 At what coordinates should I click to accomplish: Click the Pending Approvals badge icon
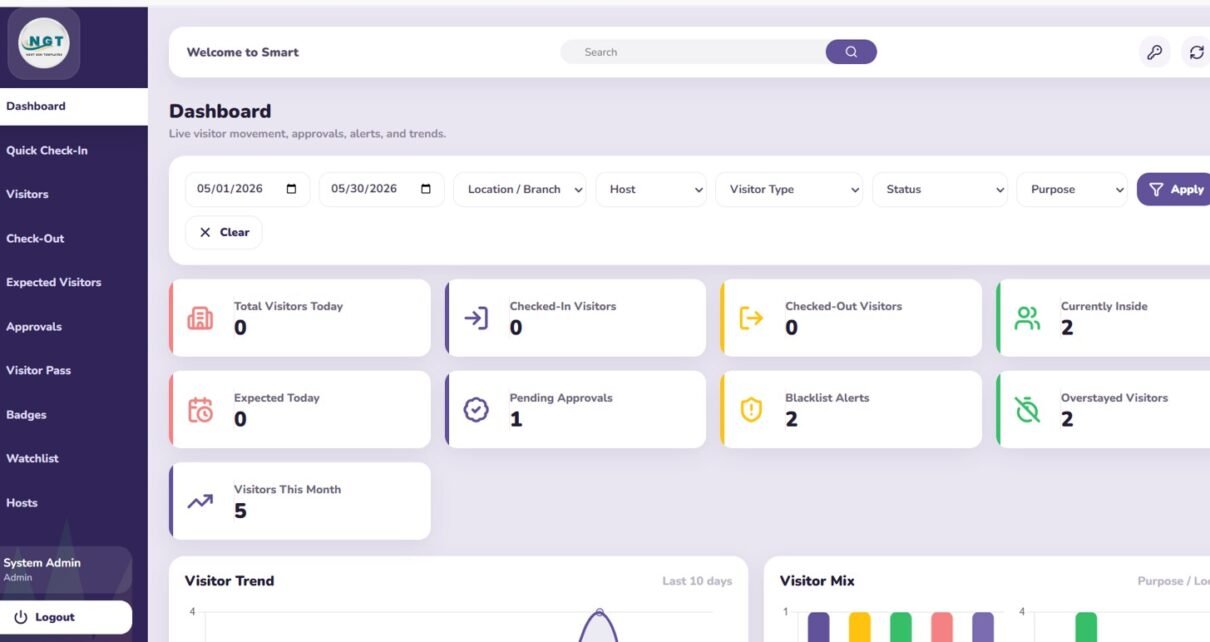pyautogui.click(x=476, y=409)
